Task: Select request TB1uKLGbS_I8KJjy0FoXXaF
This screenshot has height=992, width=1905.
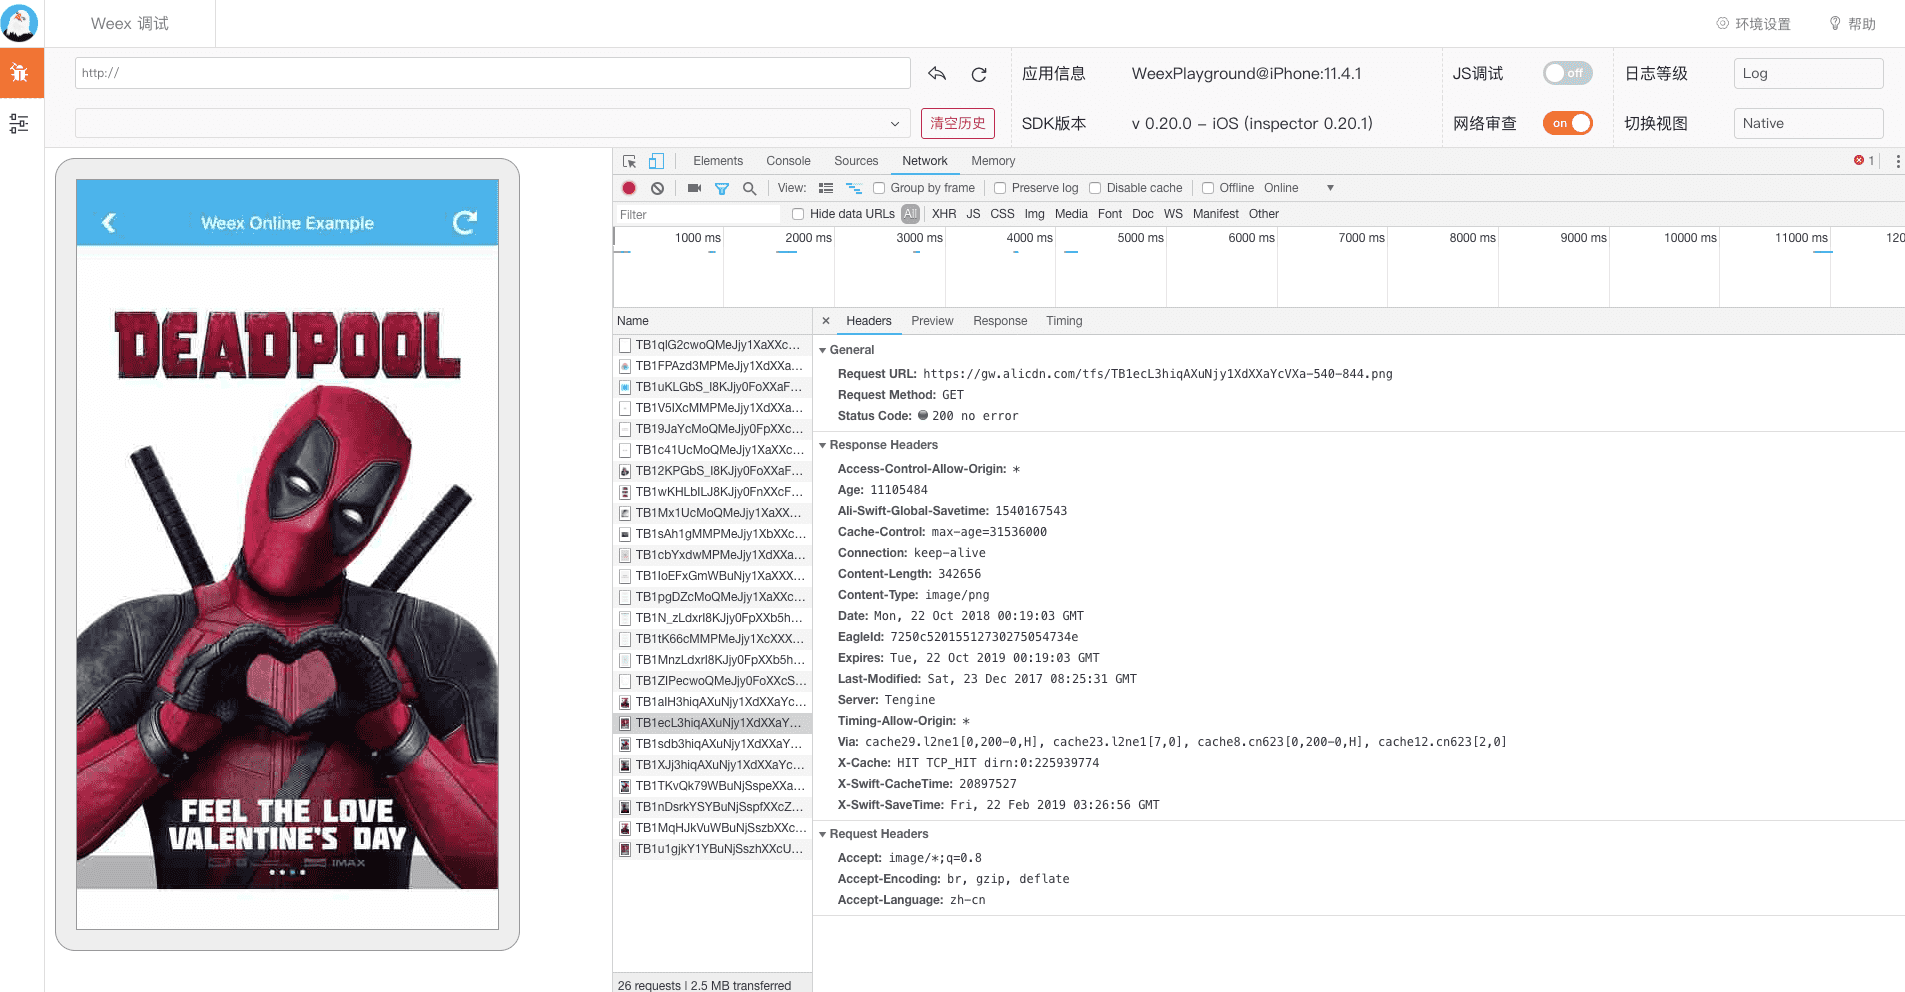Action: (x=712, y=387)
